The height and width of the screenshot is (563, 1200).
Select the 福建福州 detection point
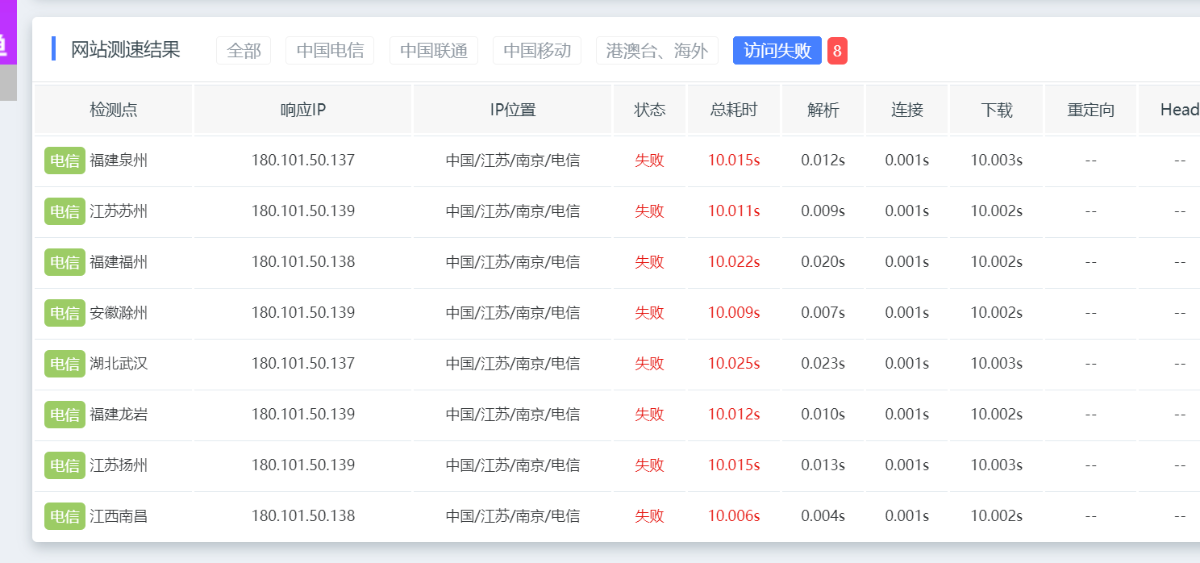pyautogui.click(x=119, y=262)
